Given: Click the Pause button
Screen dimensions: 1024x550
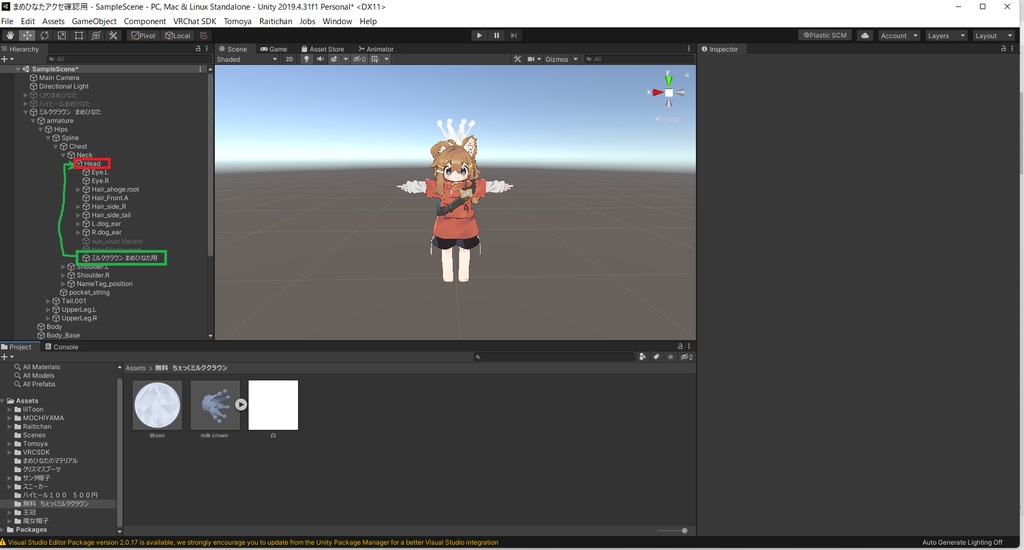Looking at the screenshot, I should pyautogui.click(x=496, y=35).
